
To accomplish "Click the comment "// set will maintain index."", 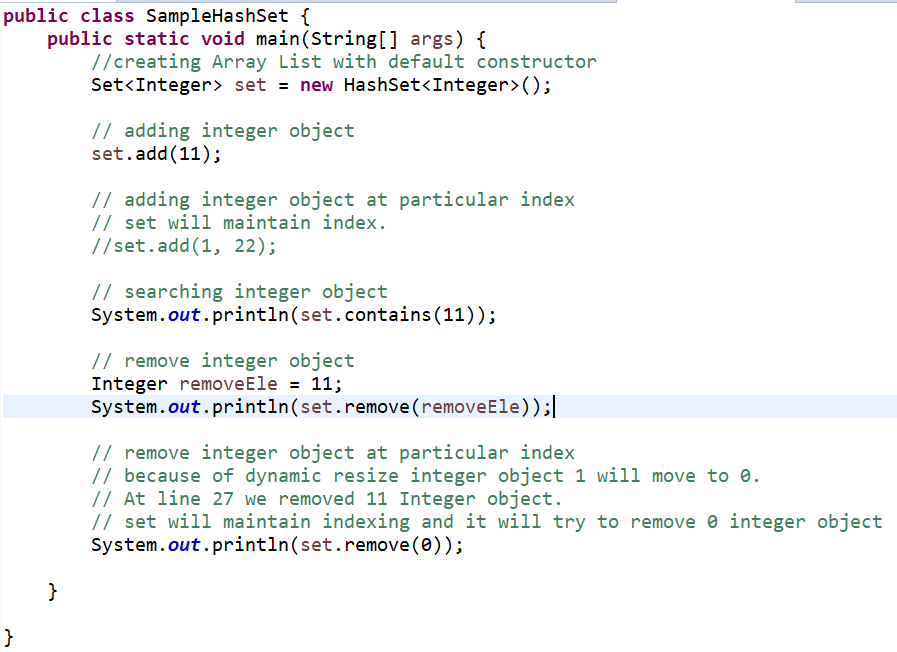I will (239, 222).
